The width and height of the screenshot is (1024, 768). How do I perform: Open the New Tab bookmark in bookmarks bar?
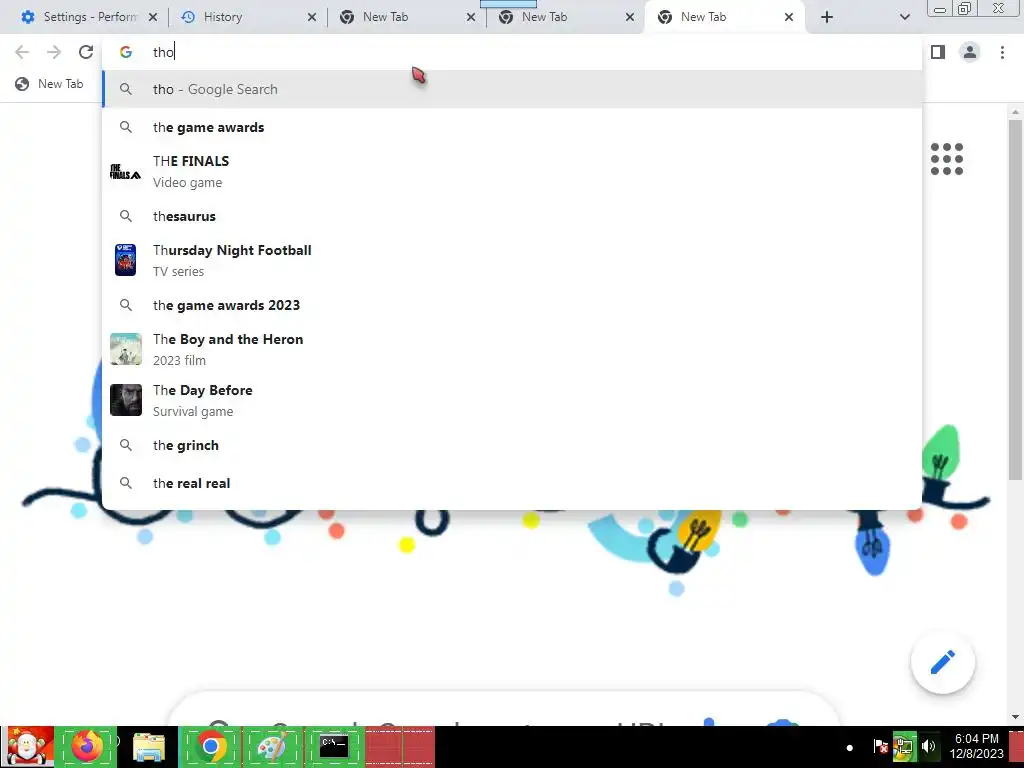coord(50,84)
